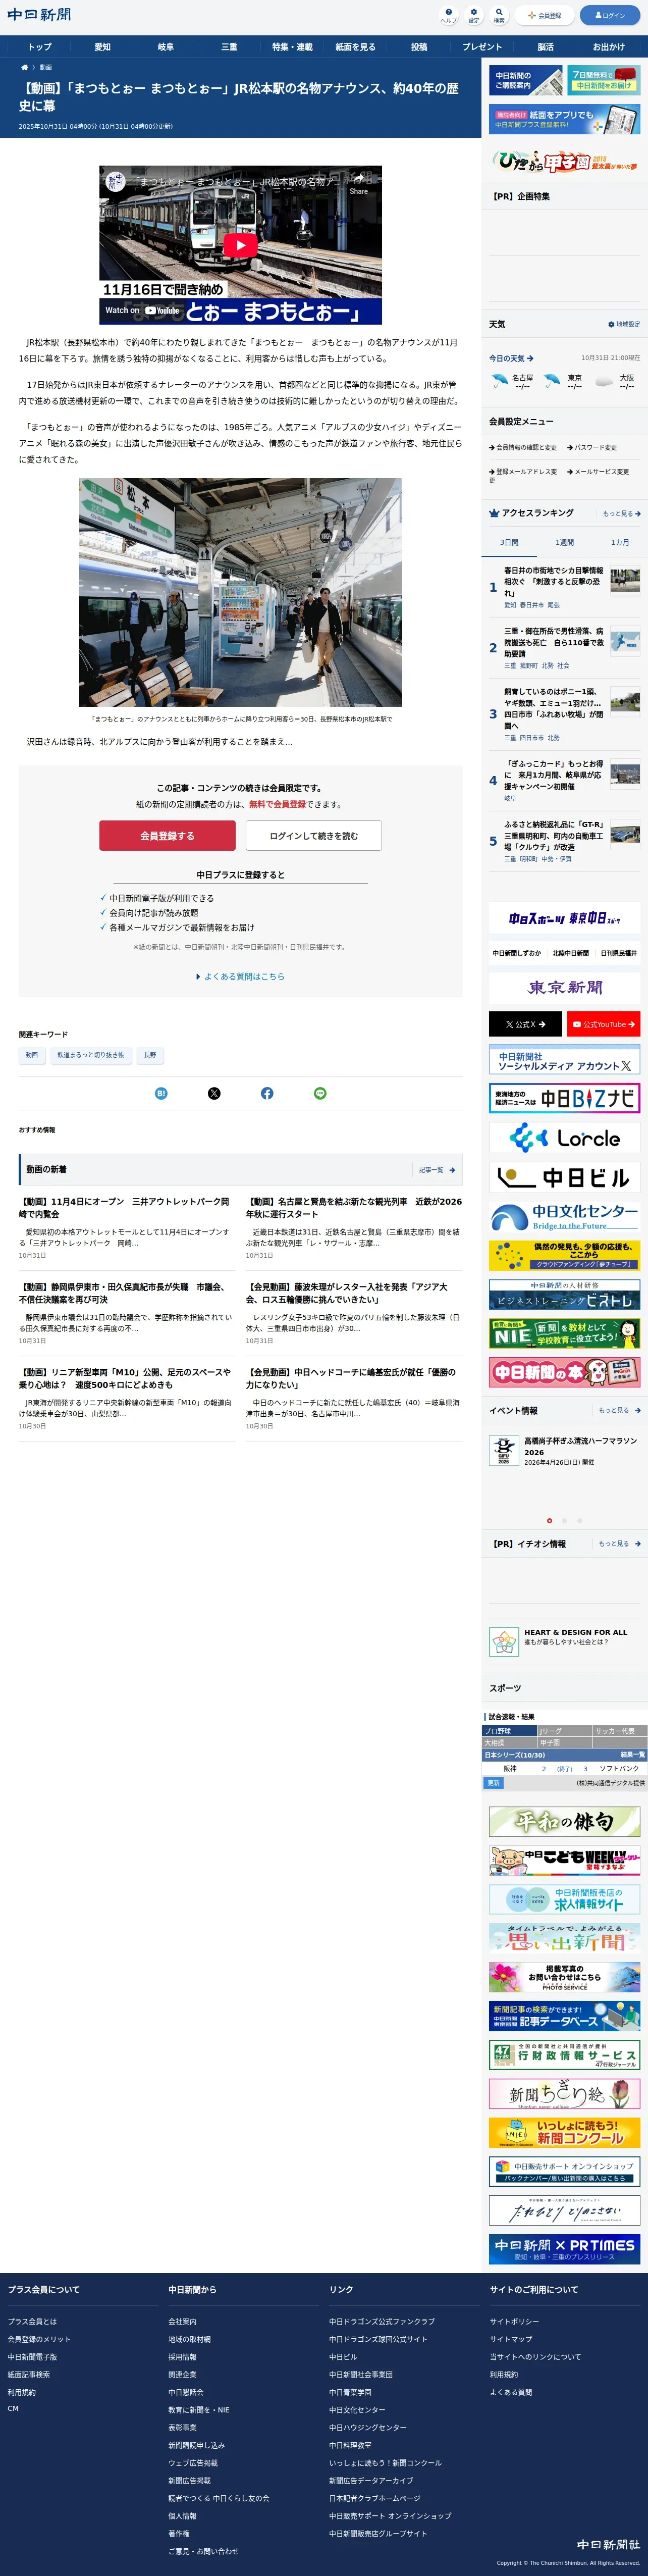Select the 1カ月 ranking tab

(x=620, y=543)
